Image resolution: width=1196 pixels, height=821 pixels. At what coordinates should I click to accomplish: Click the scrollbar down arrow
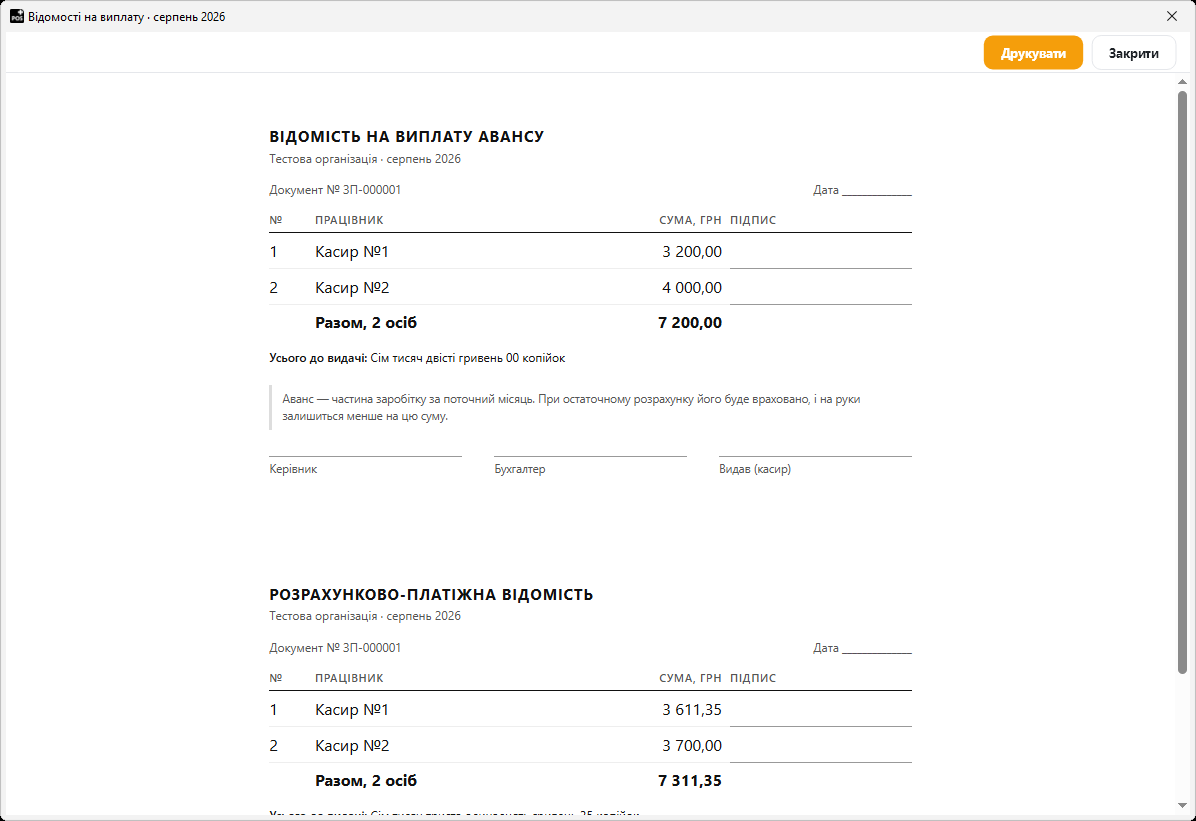(1182, 806)
